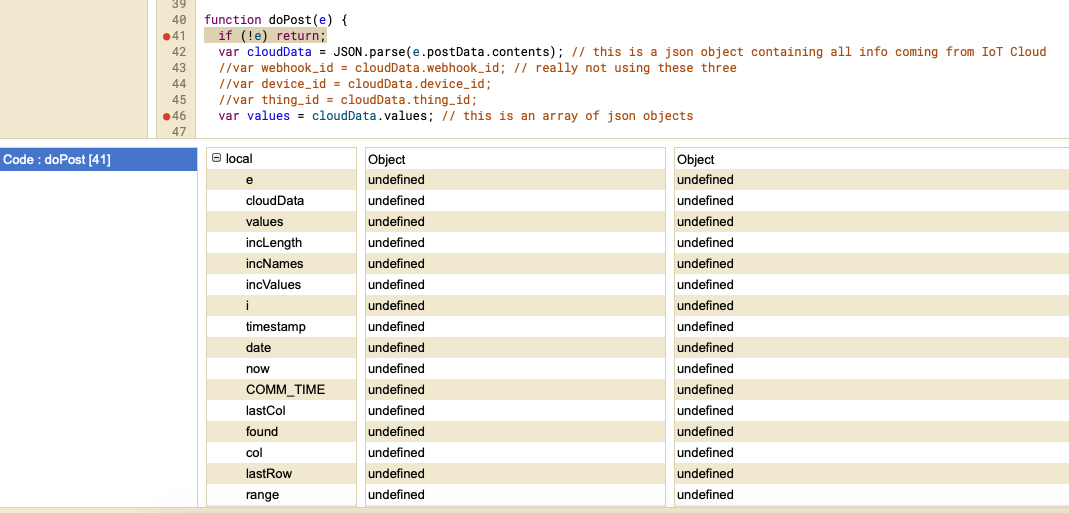Click line number 42 in the gutter

[179, 52]
